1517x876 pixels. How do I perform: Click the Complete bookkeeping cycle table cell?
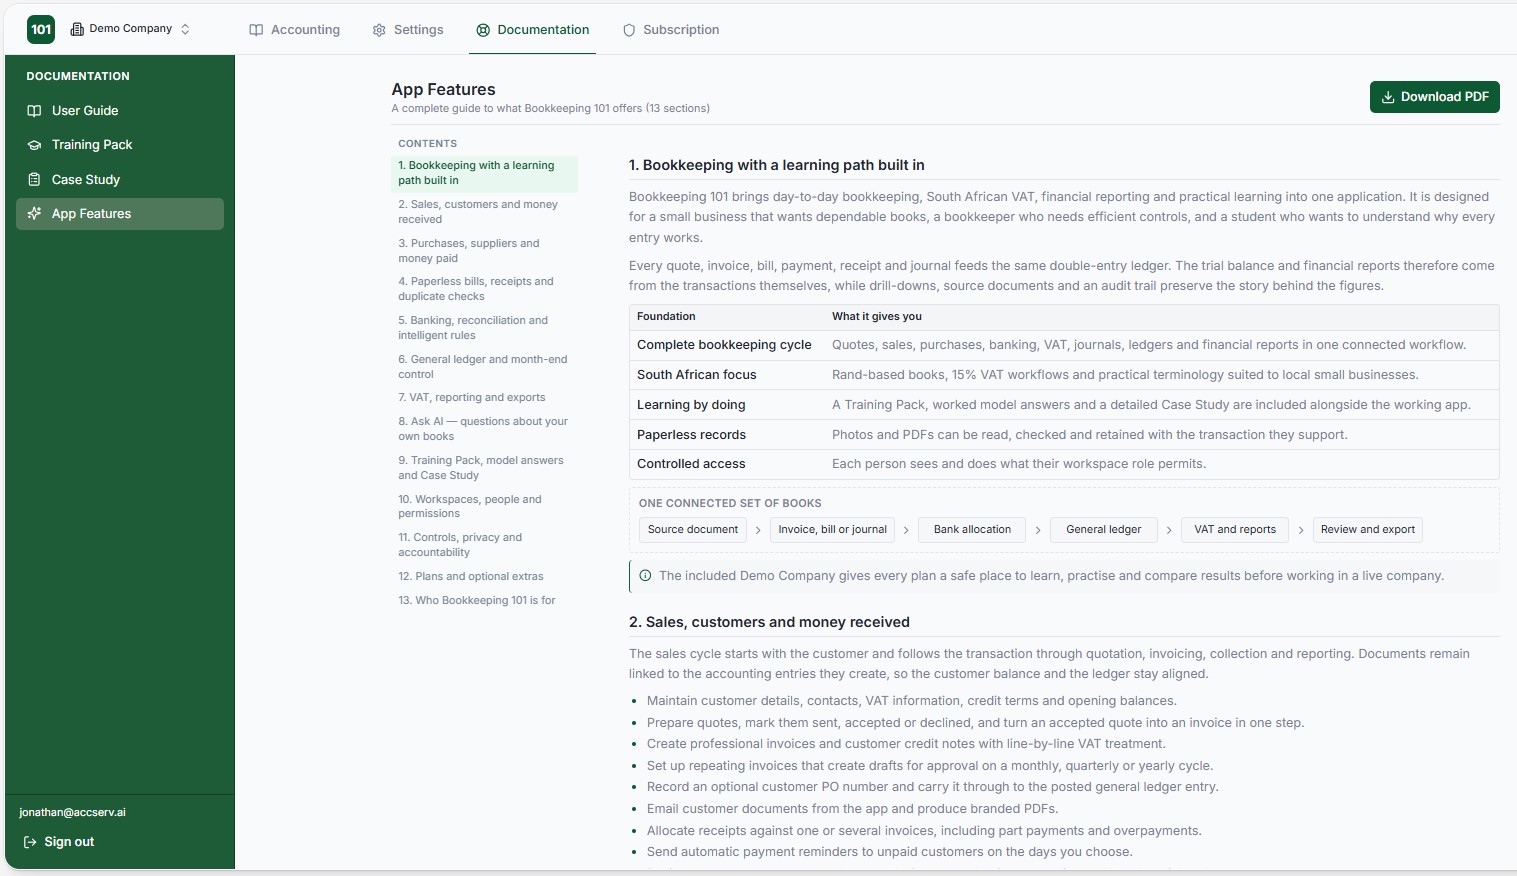(x=724, y=345)
